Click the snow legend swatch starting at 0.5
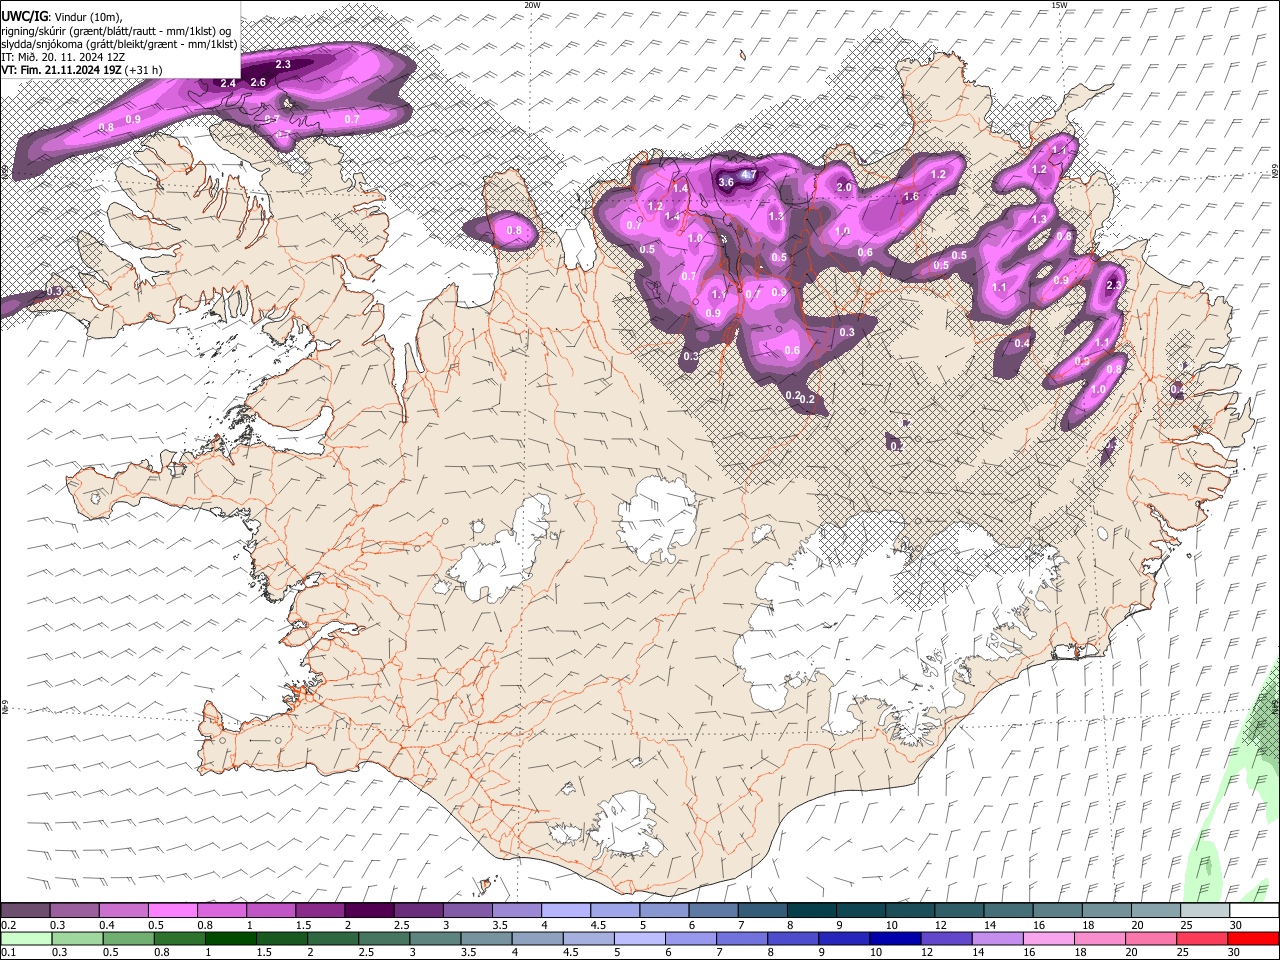 172,910
